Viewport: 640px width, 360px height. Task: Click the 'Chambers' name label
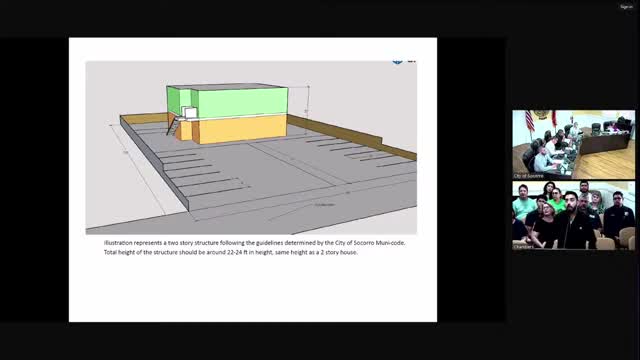pos(524,247)
